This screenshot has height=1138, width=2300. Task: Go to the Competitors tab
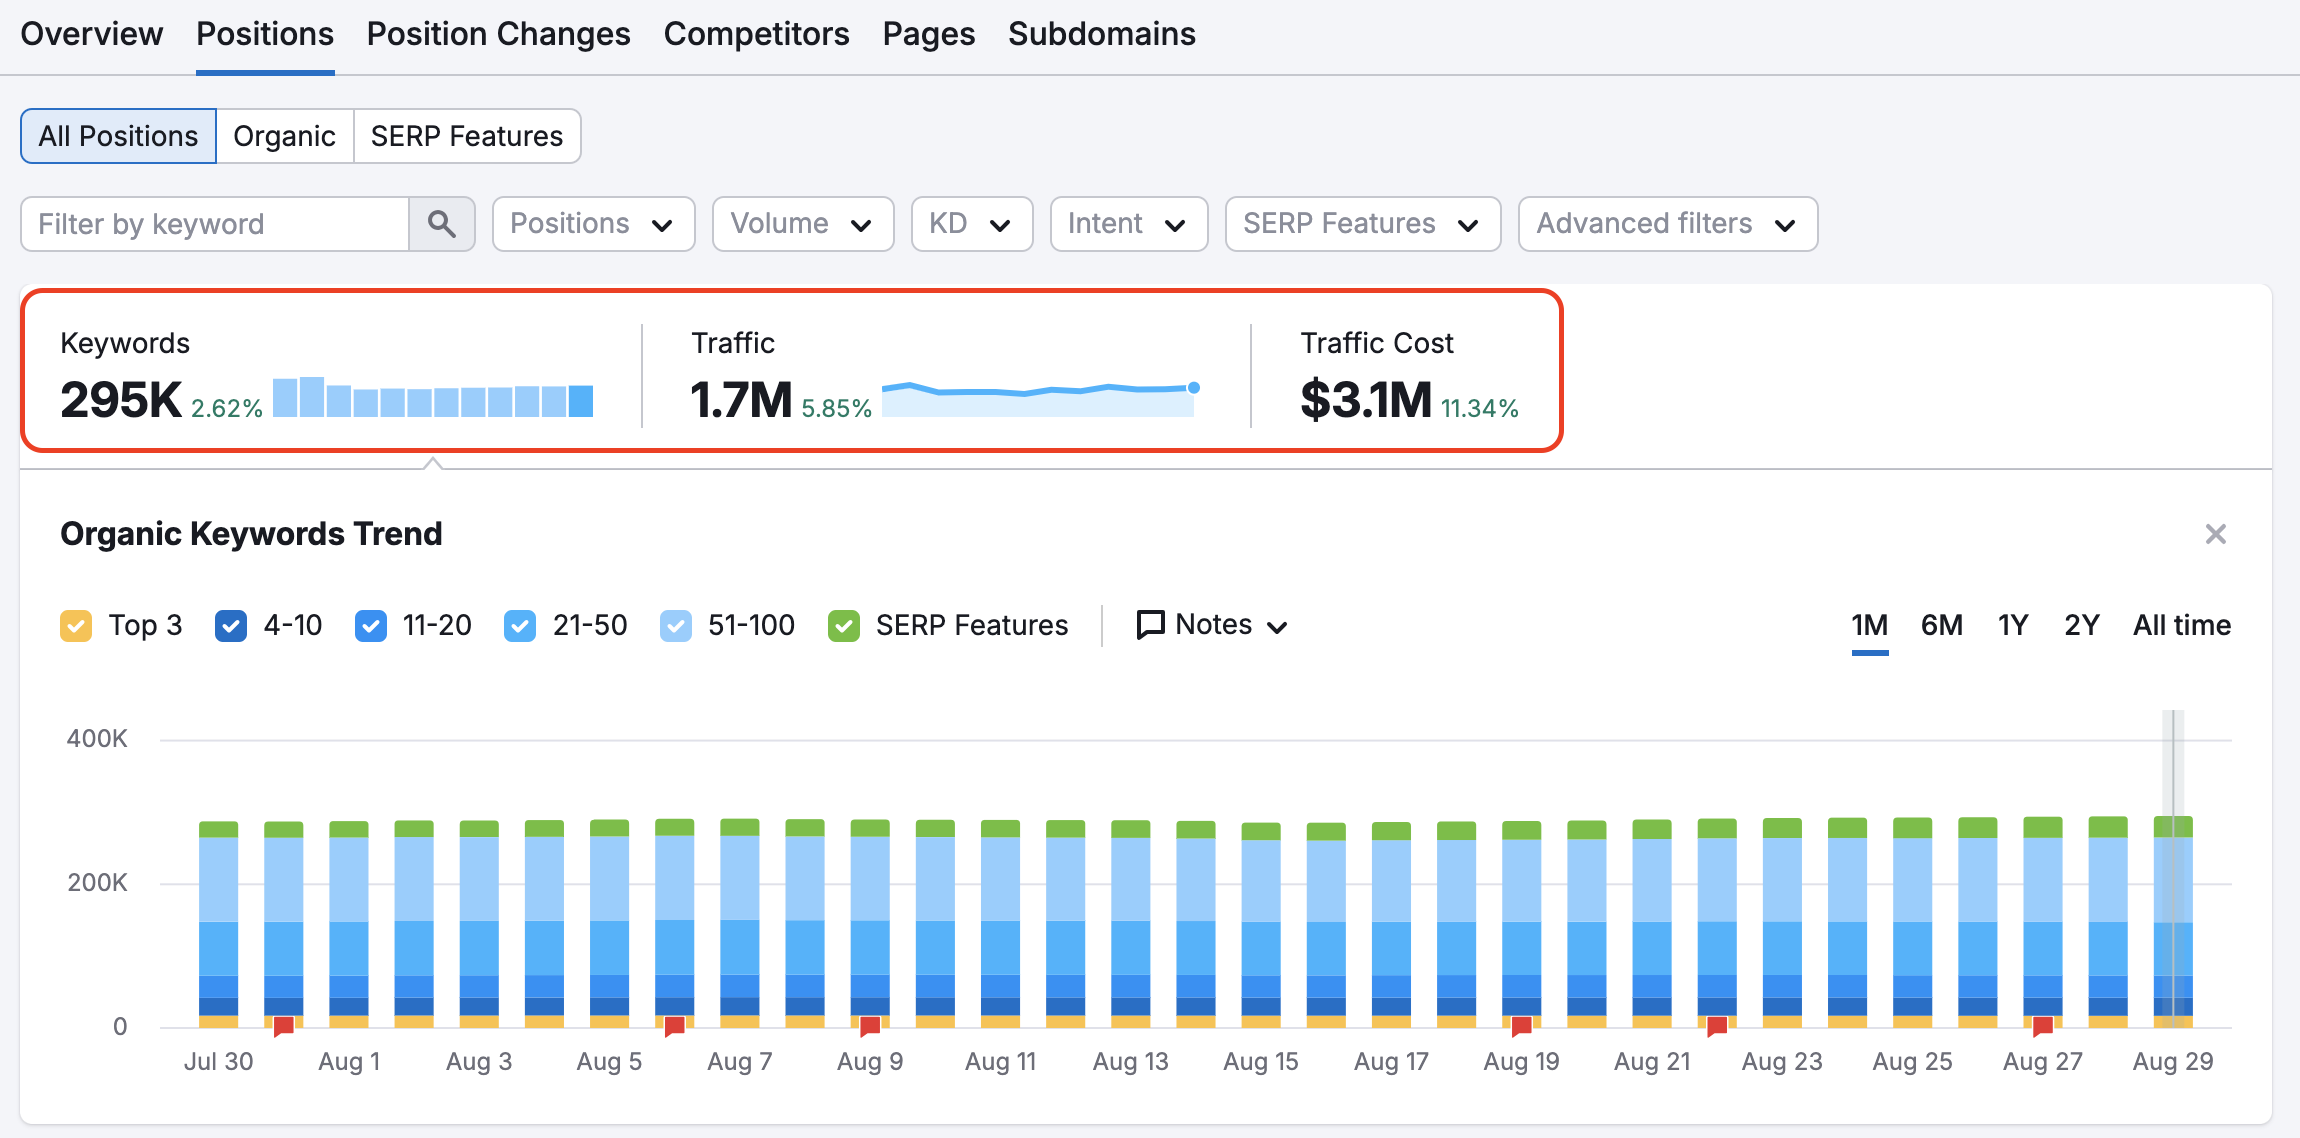click(x=756, y=34)
